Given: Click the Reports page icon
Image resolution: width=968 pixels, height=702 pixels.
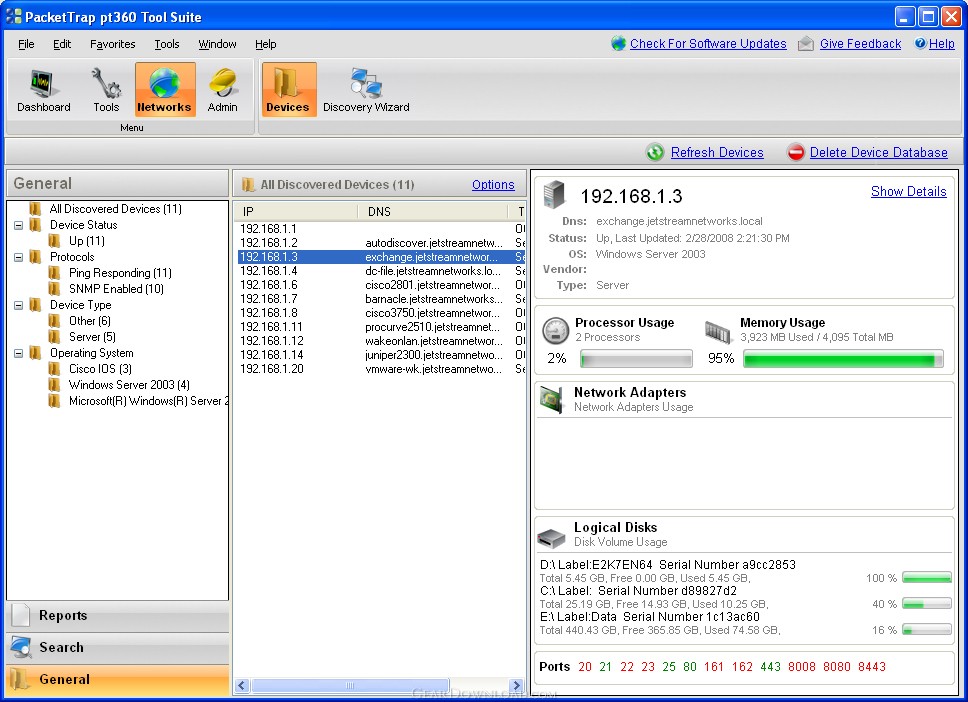Looking at the screenshot, I should 20,616.
